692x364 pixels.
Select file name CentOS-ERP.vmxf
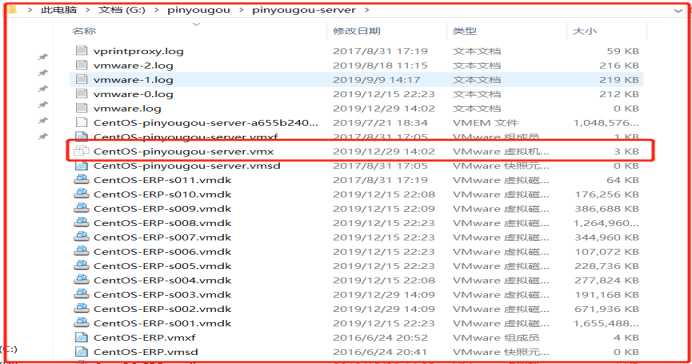(x=144, y=338)
